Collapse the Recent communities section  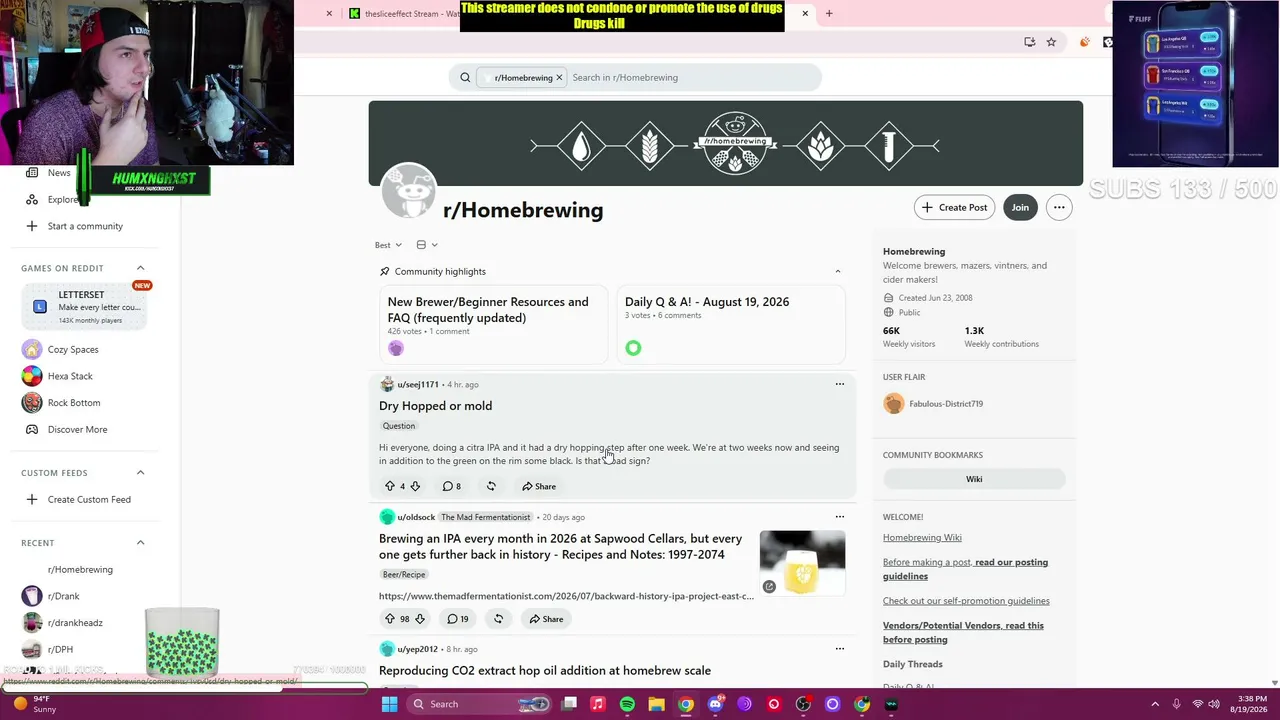click(x=140, y=543)
